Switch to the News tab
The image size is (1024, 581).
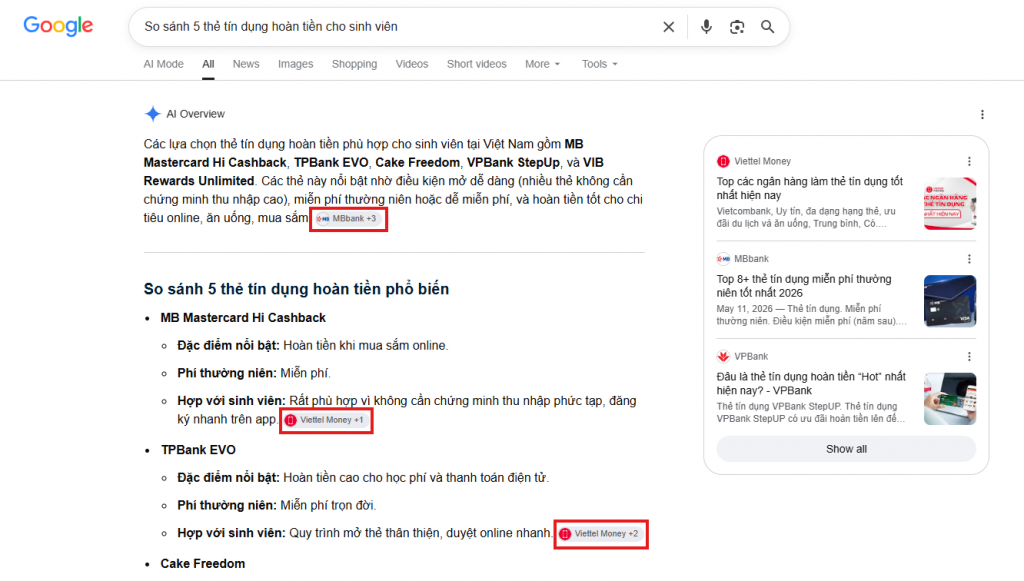click(x=246, y=64)
